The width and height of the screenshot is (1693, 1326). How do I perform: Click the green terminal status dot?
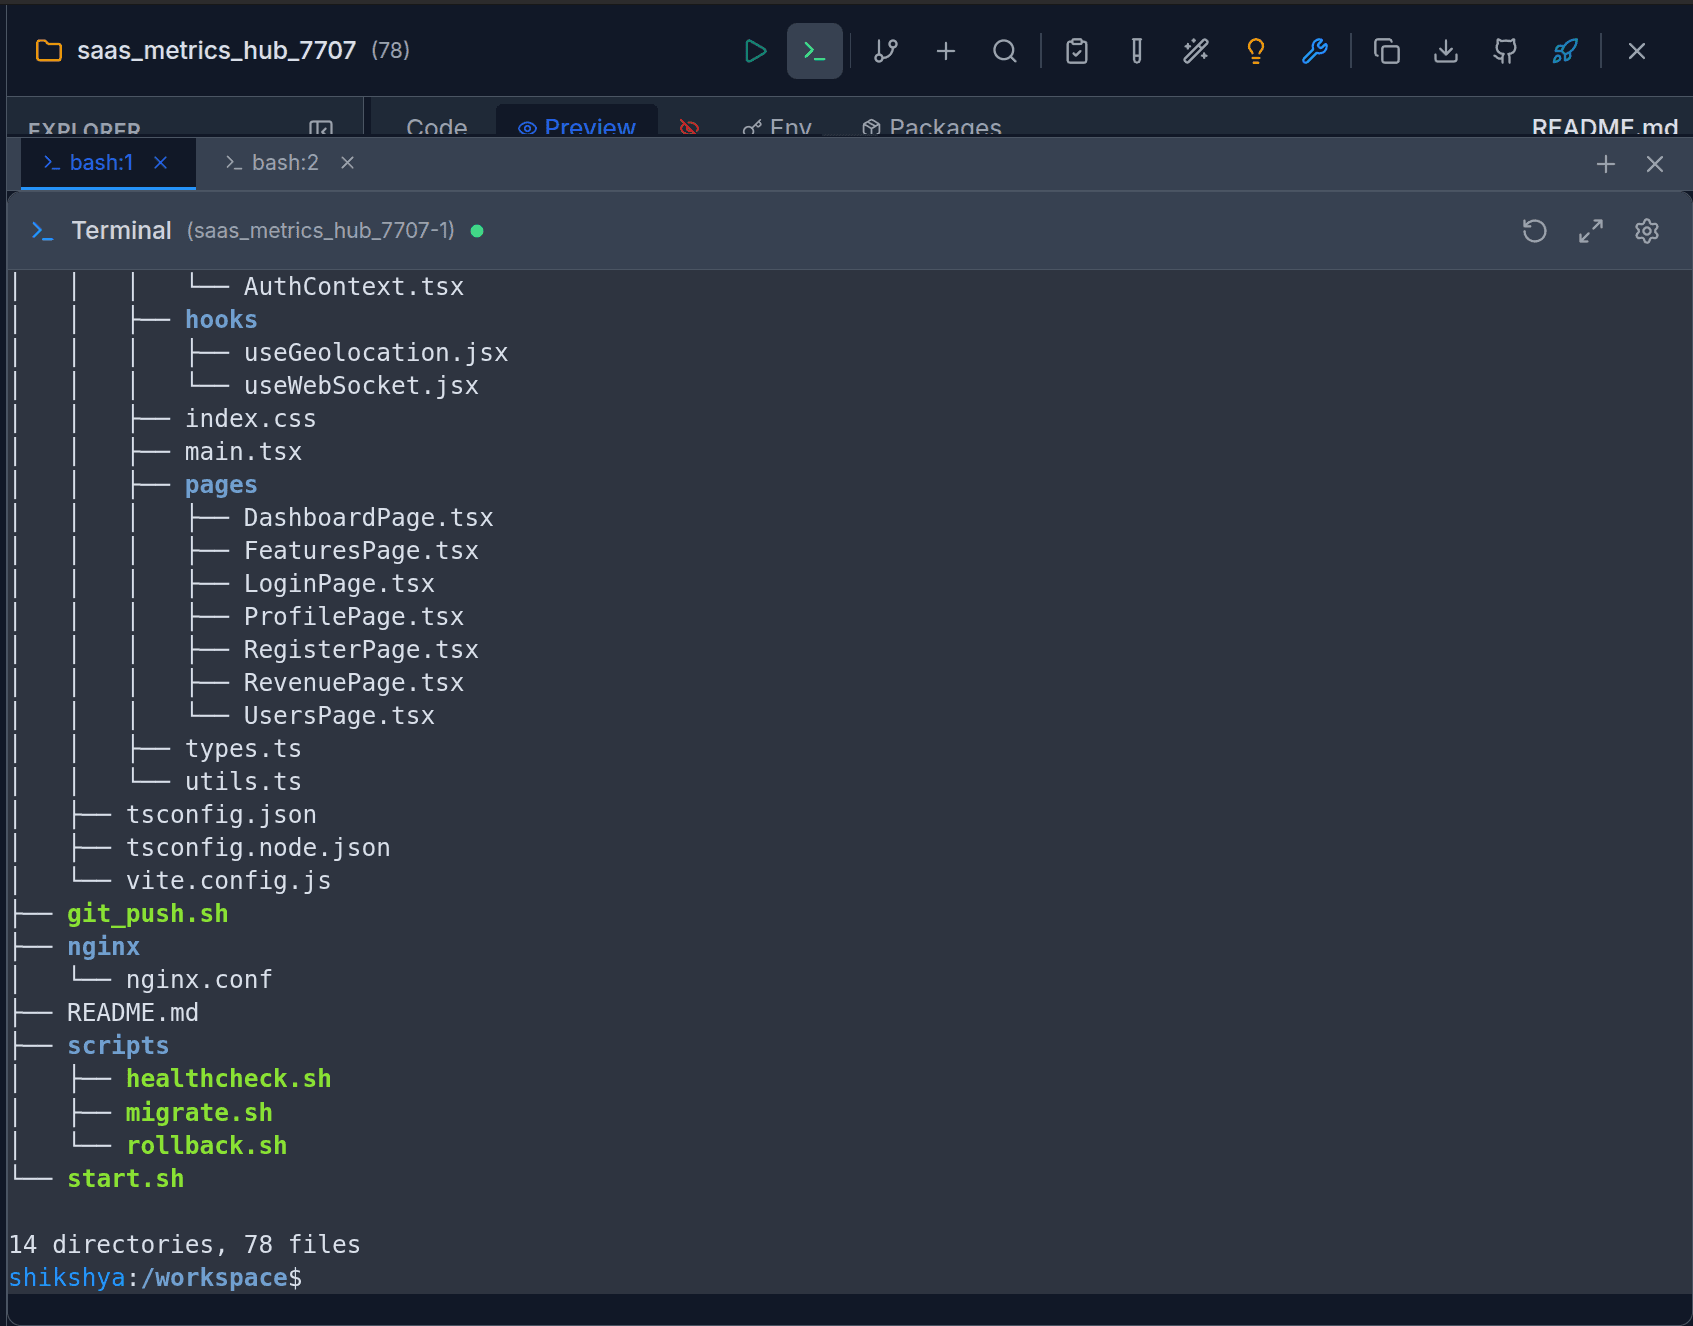click(477, 231)
